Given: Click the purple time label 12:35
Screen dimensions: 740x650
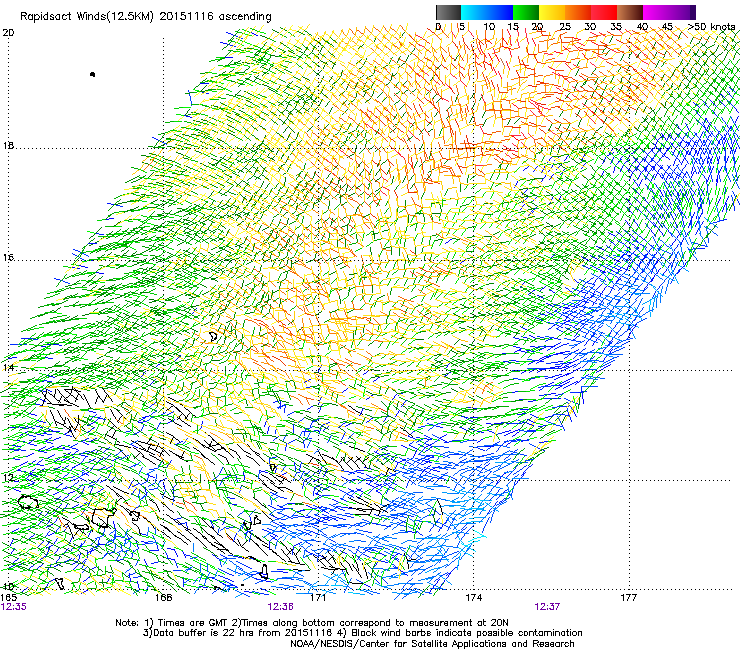Looking at the screenshot, I should click(x=14, y=607).
